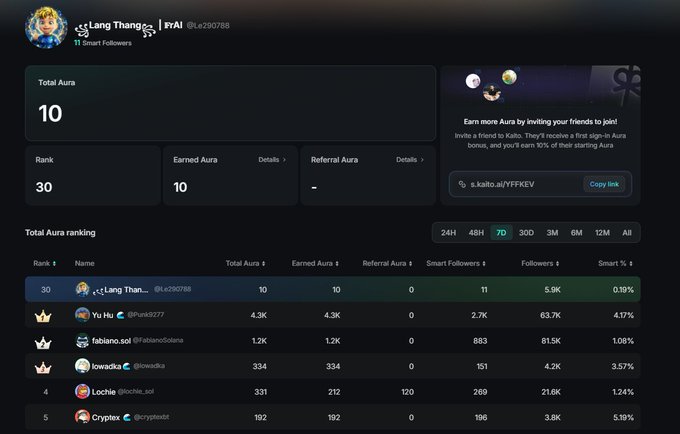Sort table by Earned Aura column
Screen dimensions: 680x434
315,263
